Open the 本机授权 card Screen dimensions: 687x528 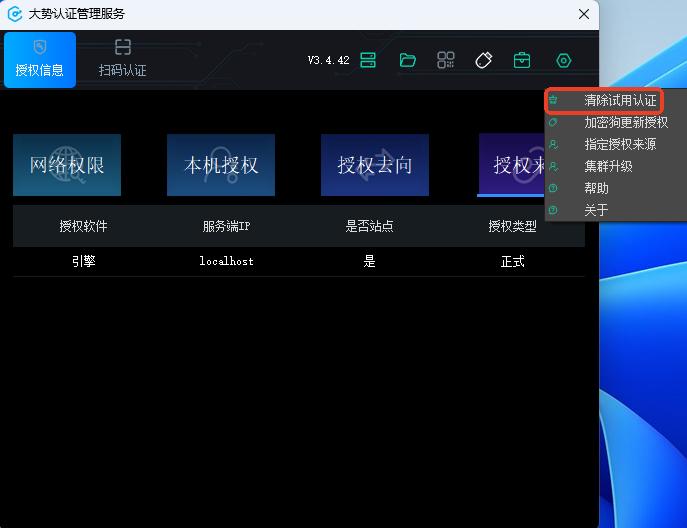[221, 165]
